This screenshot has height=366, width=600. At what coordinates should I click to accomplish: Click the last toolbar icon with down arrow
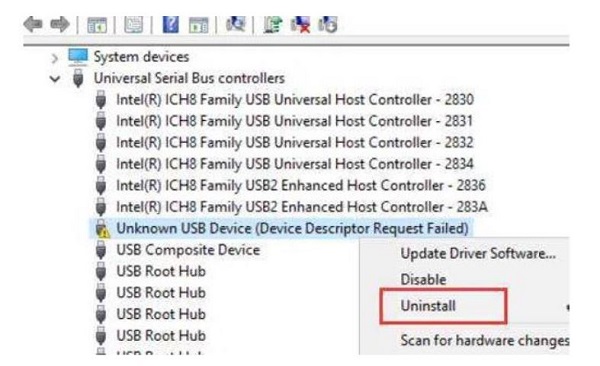pos(328,25)
